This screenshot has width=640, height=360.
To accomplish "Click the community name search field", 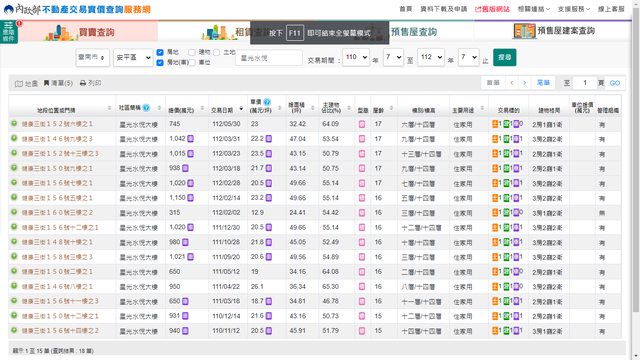I will pos(269,58).
